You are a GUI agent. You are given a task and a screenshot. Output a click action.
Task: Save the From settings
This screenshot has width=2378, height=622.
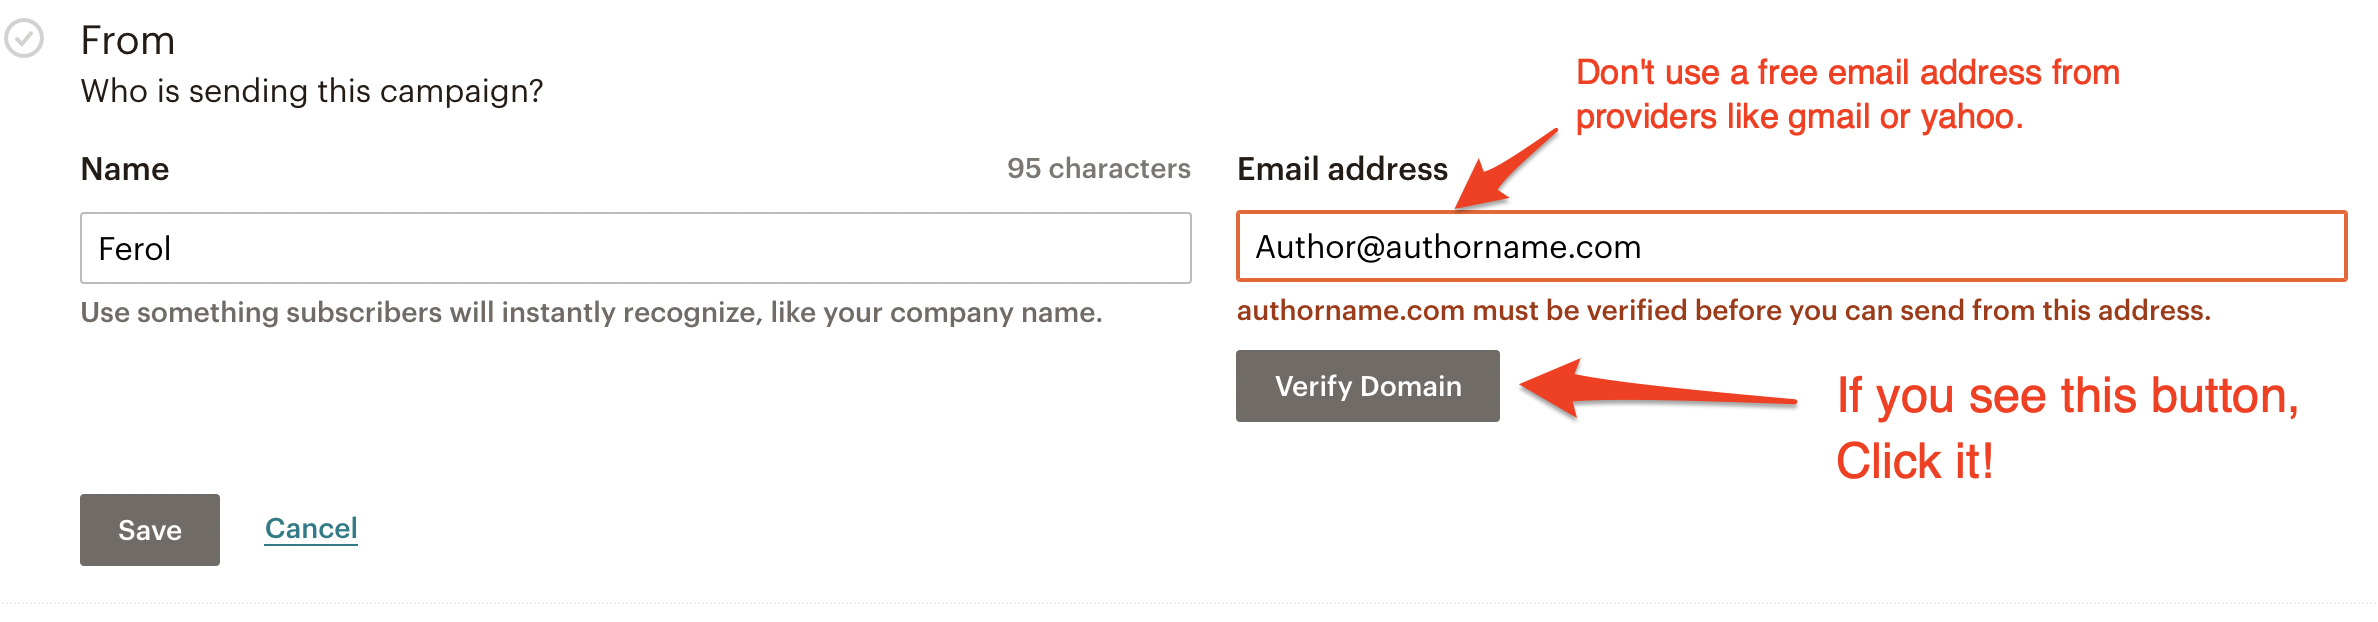click(x=150, y=530)
